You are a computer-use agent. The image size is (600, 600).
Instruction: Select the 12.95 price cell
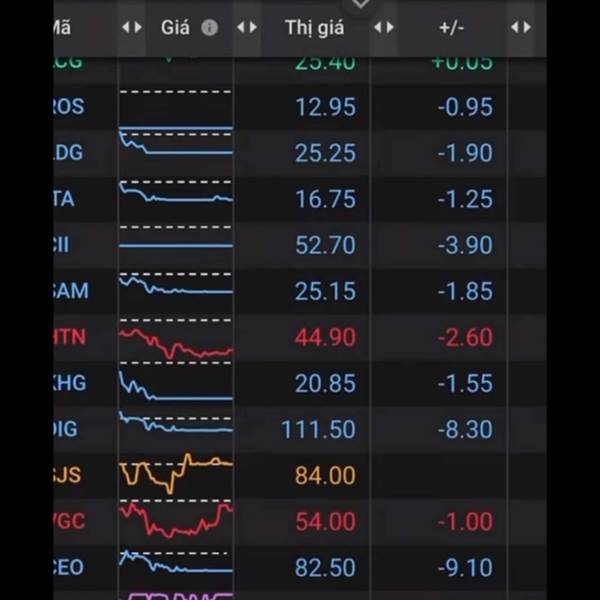coord(325,107)
